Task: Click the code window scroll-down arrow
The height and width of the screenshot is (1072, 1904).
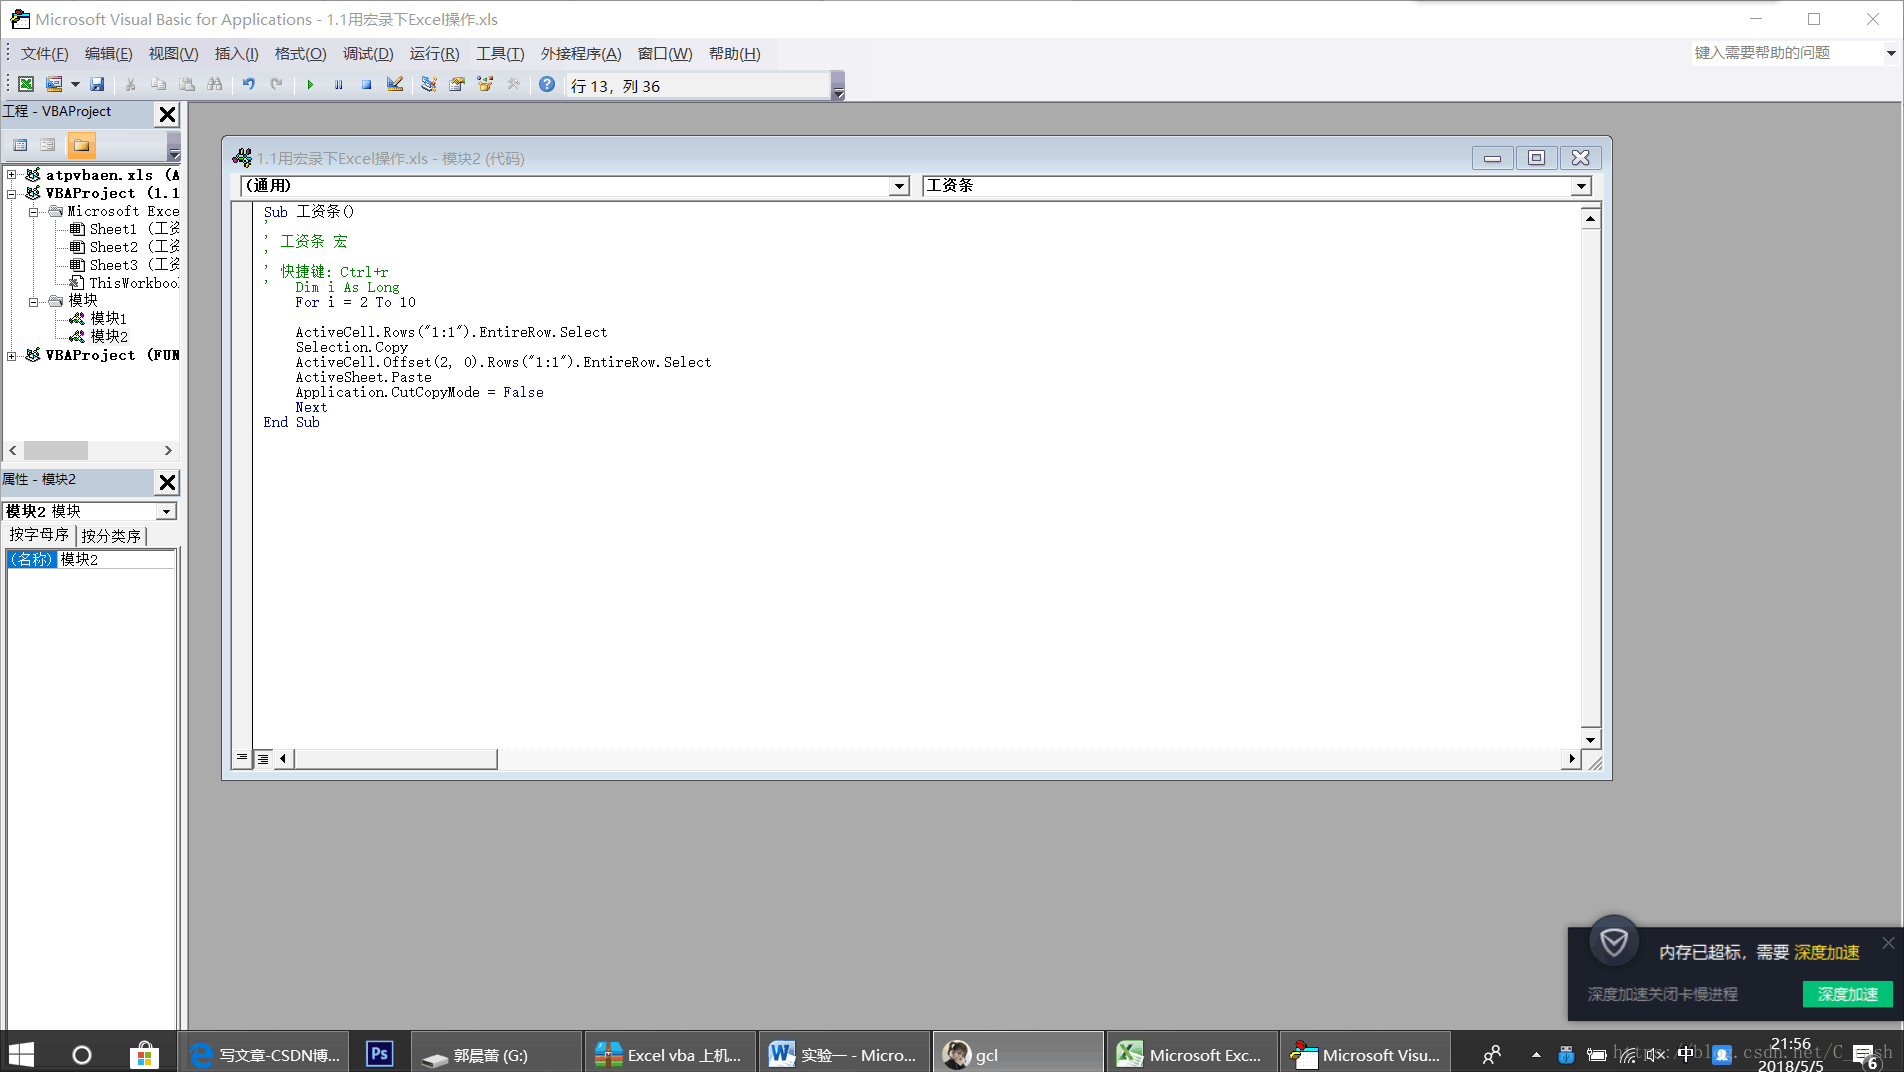Action: coord(1590,739)
